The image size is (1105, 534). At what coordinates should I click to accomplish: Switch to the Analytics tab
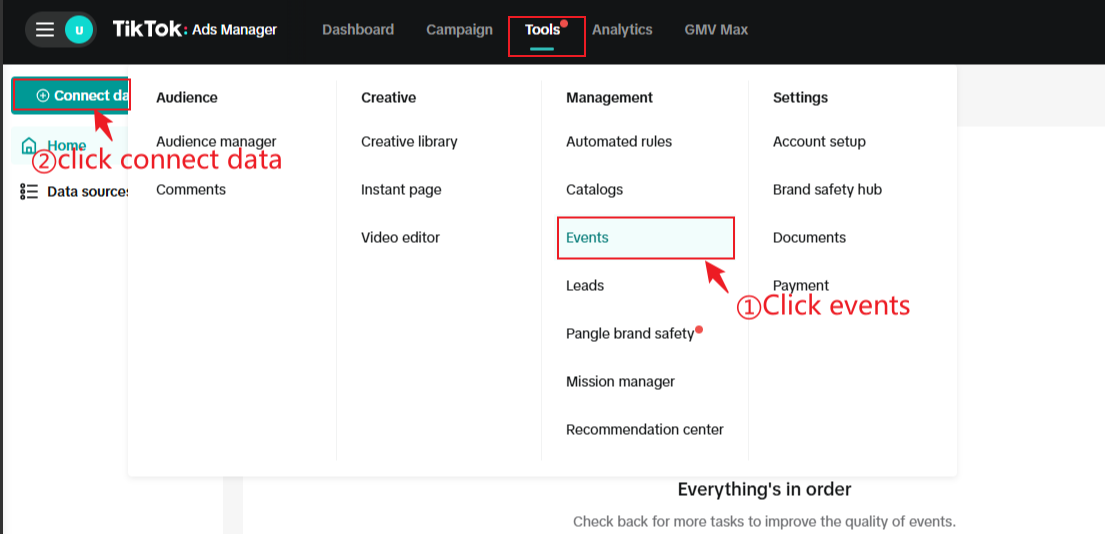(622, 30)
